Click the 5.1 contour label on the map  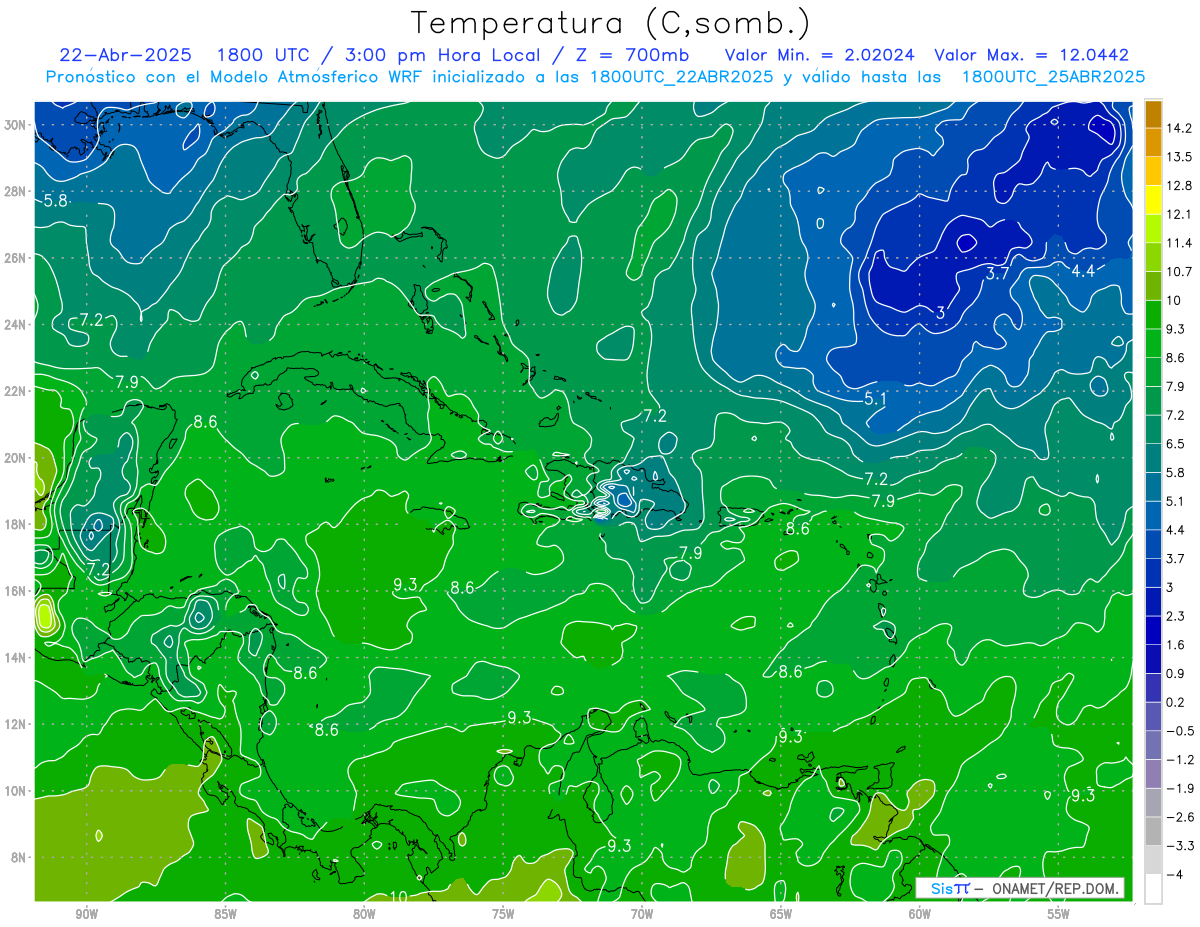876,399
